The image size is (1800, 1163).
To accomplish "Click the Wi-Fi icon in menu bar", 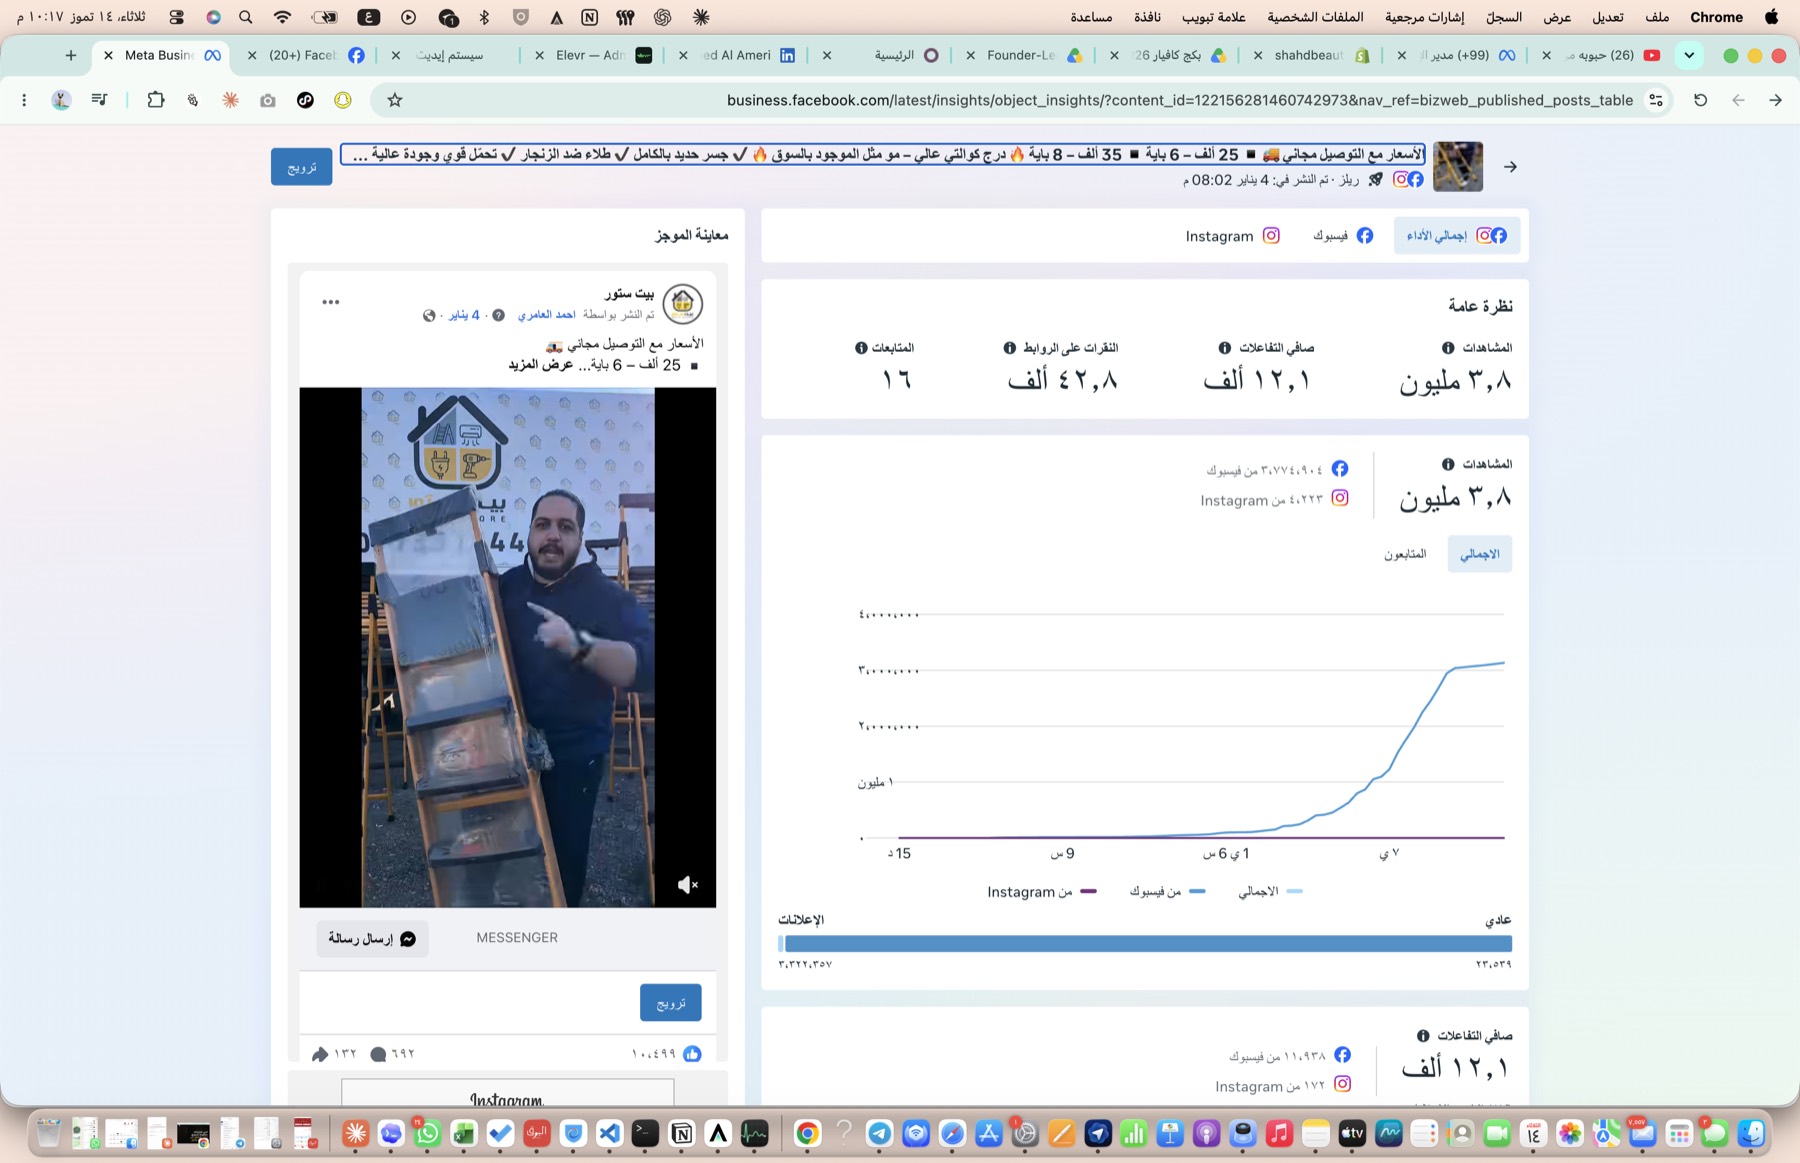I will click(x=282, y=17).
